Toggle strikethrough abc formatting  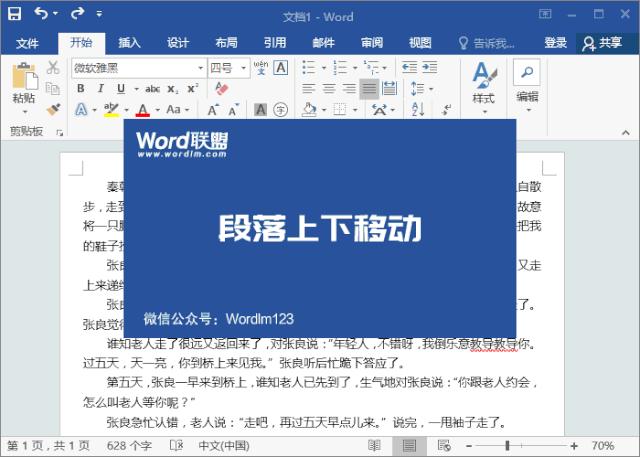click(152, 89)
